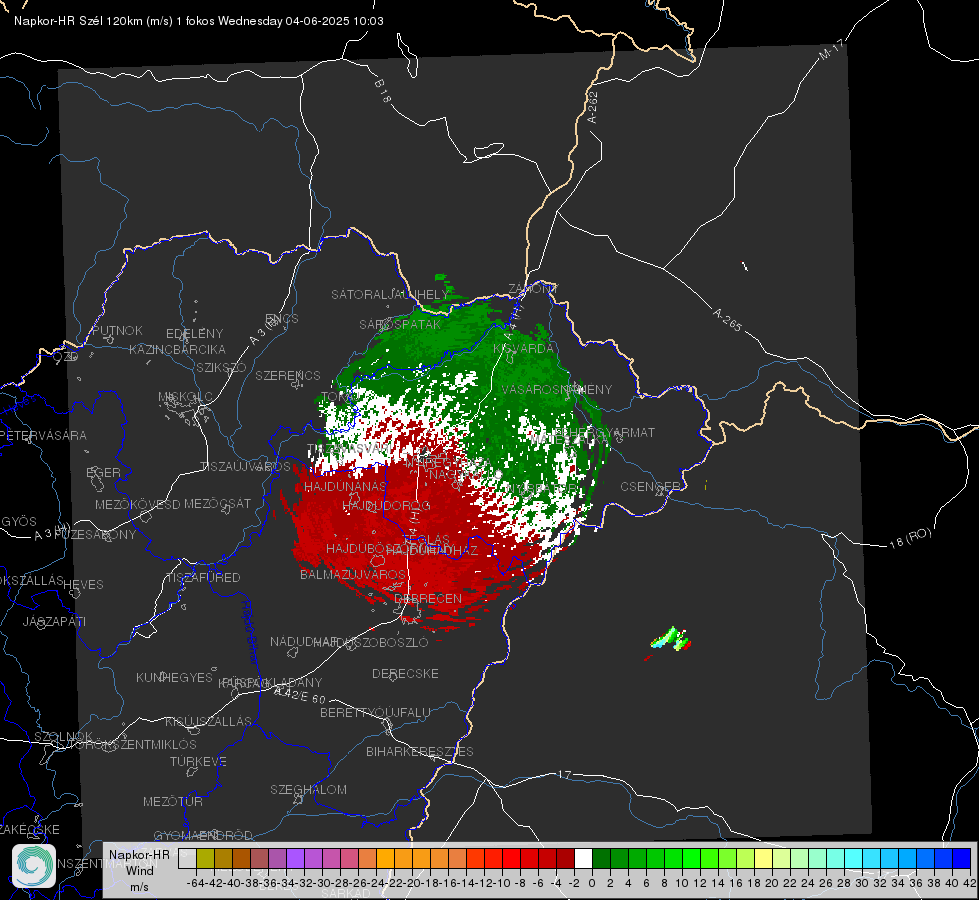Click the PÉTERVÁSÁRA town label
Screen dimensions: 979x900
click(43, 435)
